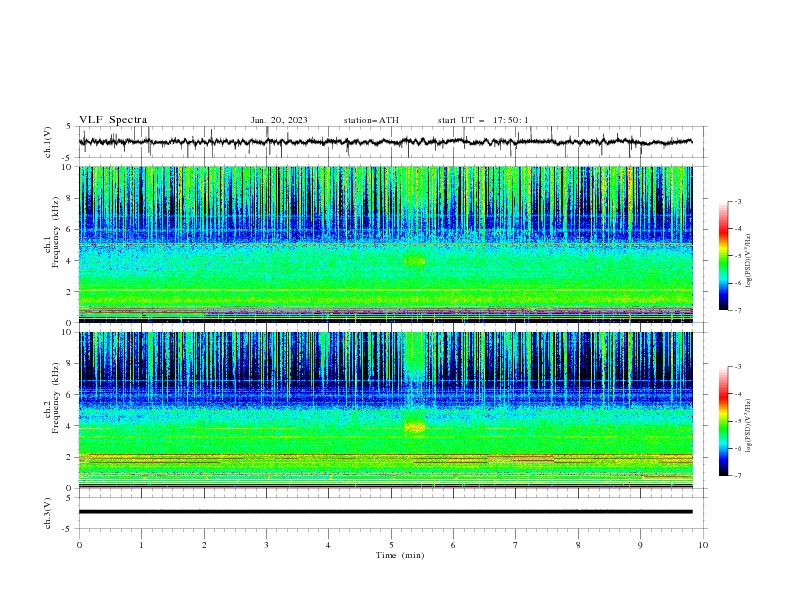Click the "Time (min)" x-axis label
Screen dimensions: 792x612
coord(400,555)
